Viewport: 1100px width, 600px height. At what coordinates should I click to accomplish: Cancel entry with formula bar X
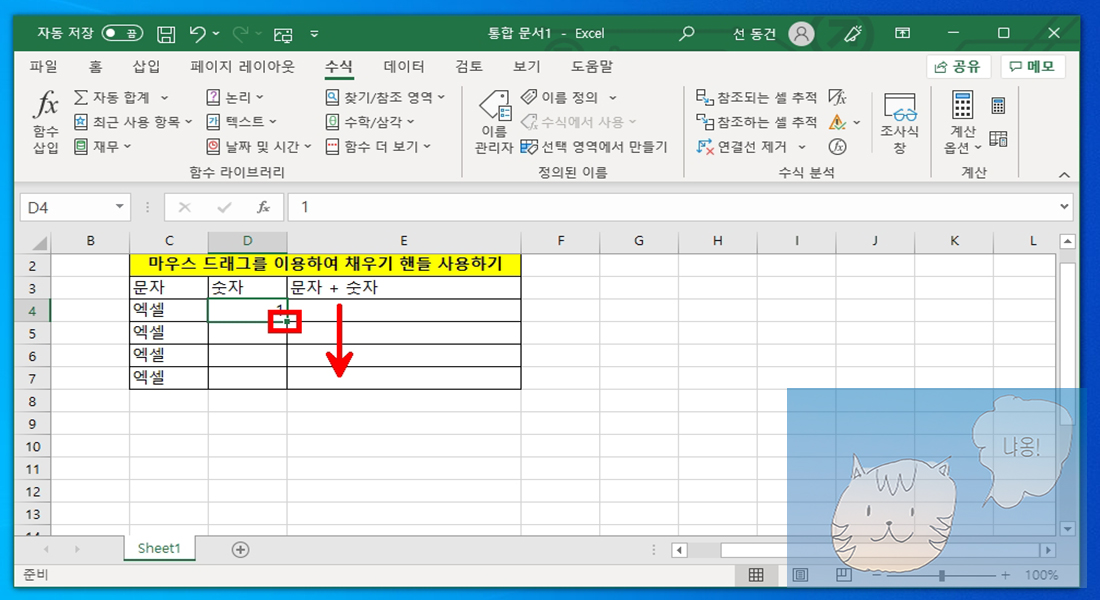tap(185, 207)
